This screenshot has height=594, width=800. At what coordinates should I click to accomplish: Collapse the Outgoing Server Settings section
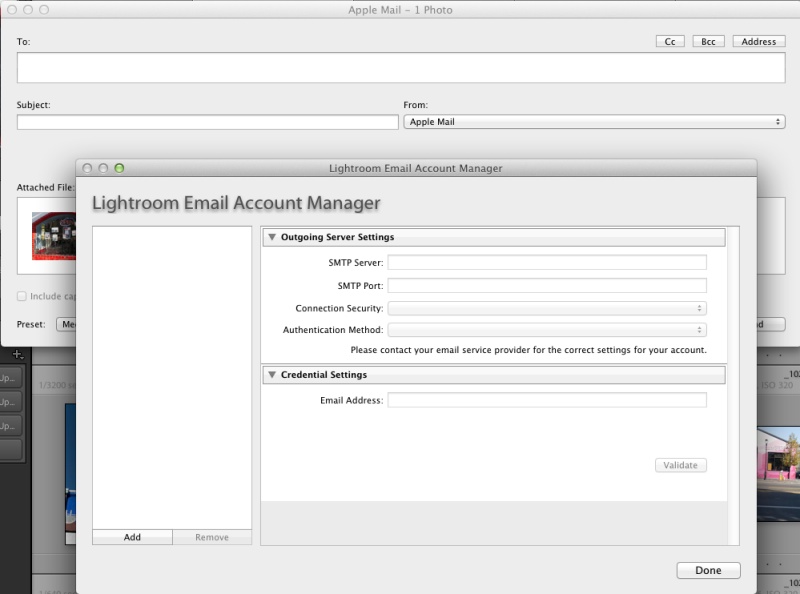[x=272, y=237]
